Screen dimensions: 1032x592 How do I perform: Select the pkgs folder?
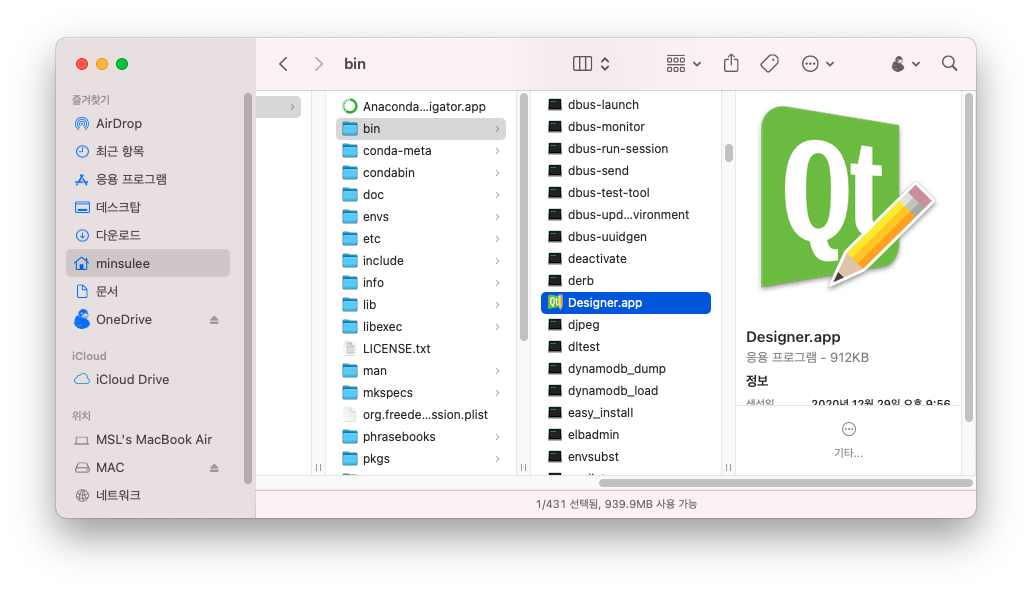(x=421, y=459)
